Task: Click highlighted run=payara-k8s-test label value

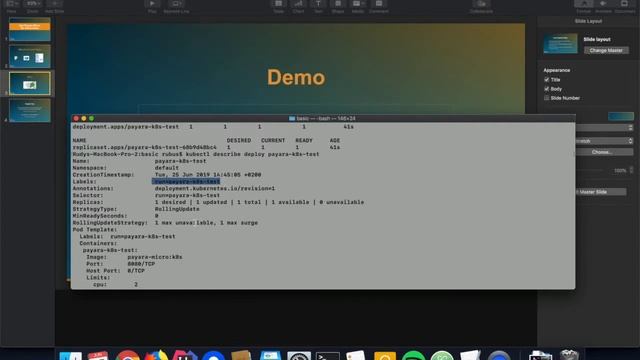Action: click(x=186, y=182)
